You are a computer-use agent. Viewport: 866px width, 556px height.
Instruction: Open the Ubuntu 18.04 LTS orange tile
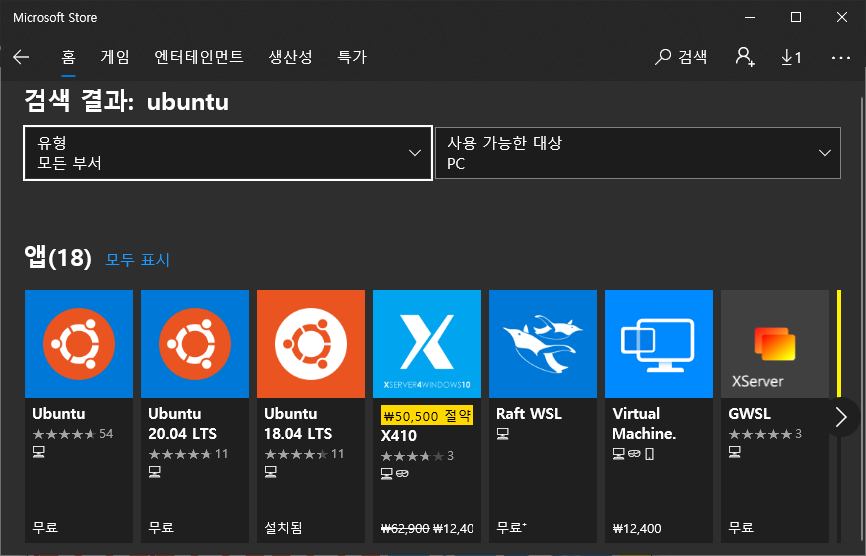tap(311, 343)
